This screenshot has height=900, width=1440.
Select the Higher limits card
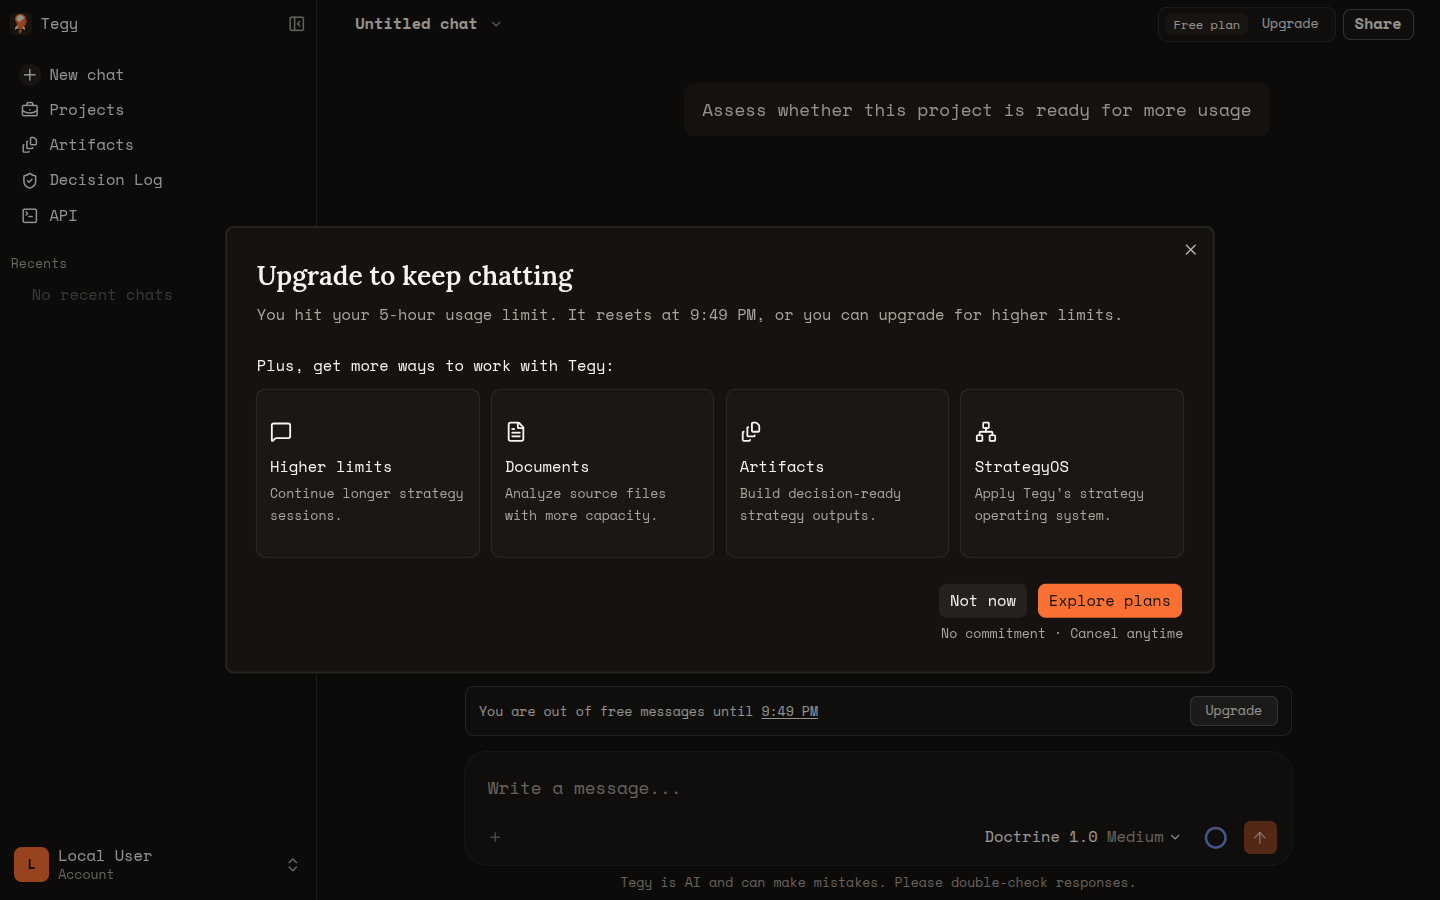(x=368, y=473)
